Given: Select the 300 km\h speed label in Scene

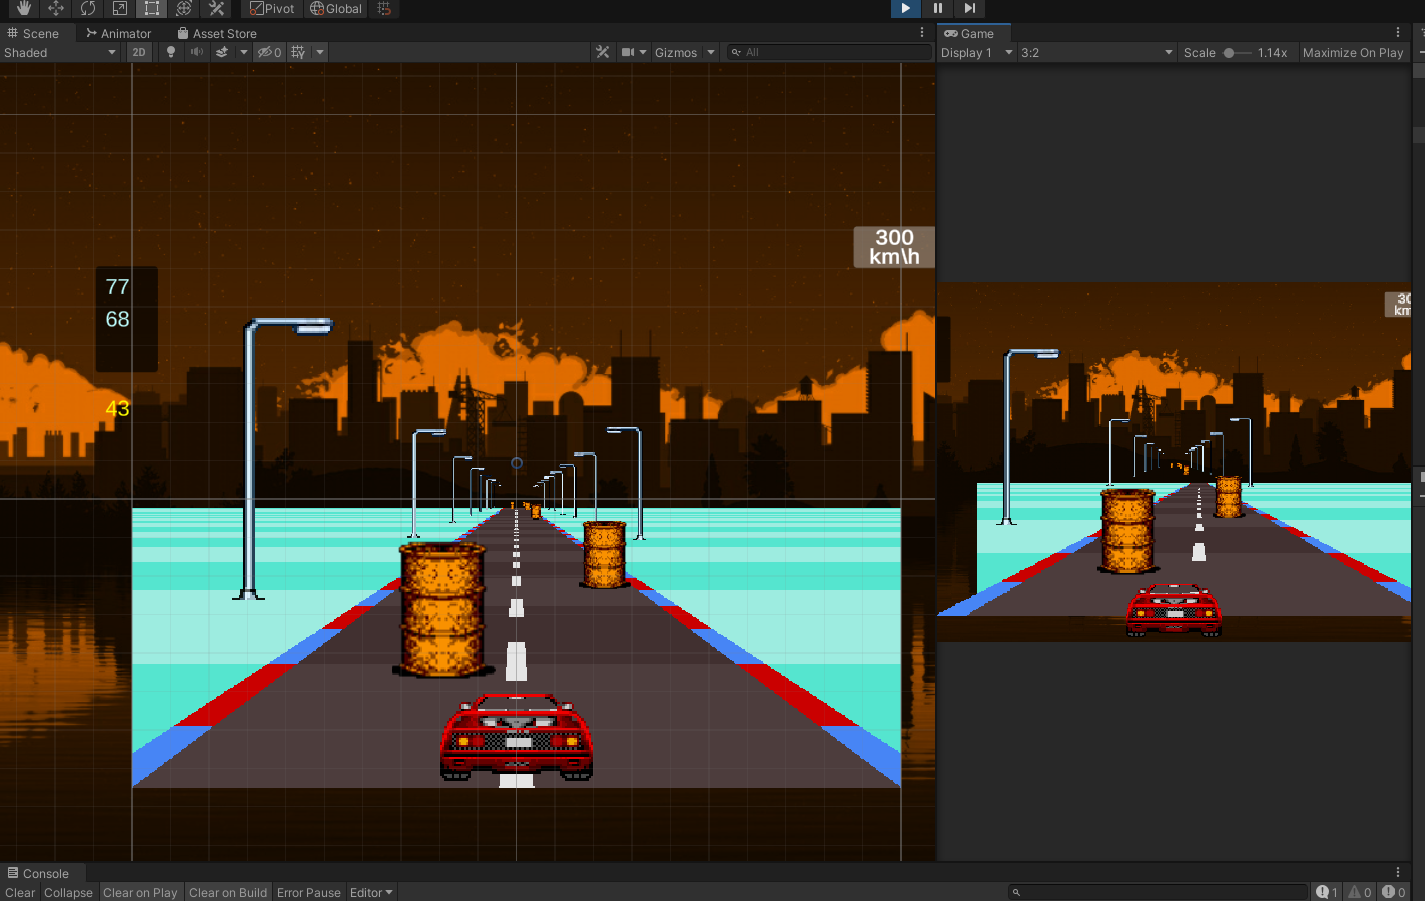Looking at the screenshot, I should point(894,247).
